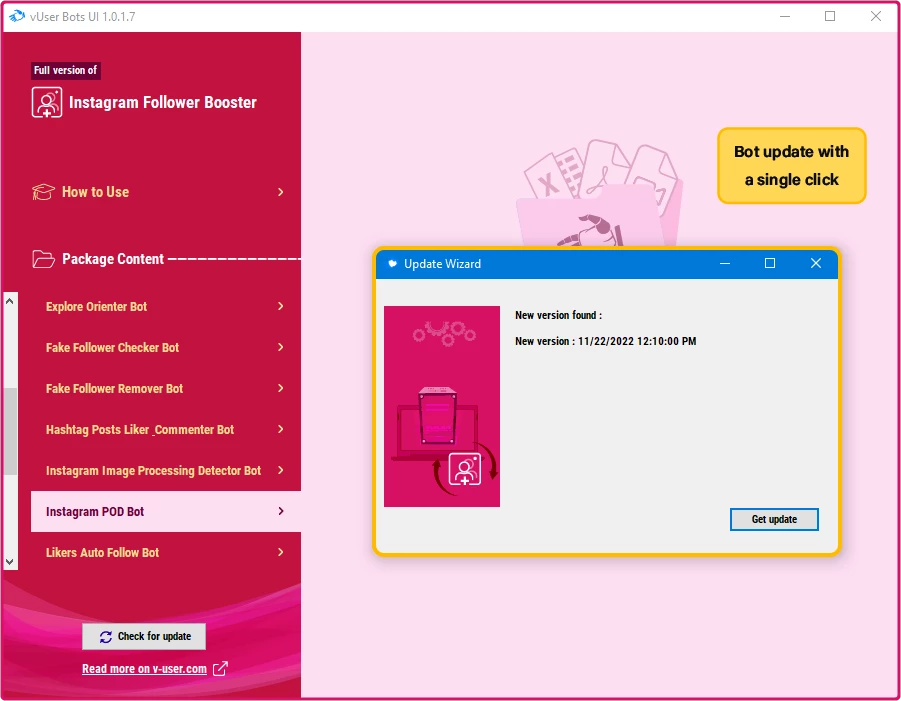The width and height of the screenshot is (901, 701).
Task: Click the bot list scrollbar down arrow
Action: pyautogui.click(x=10, y=562)
